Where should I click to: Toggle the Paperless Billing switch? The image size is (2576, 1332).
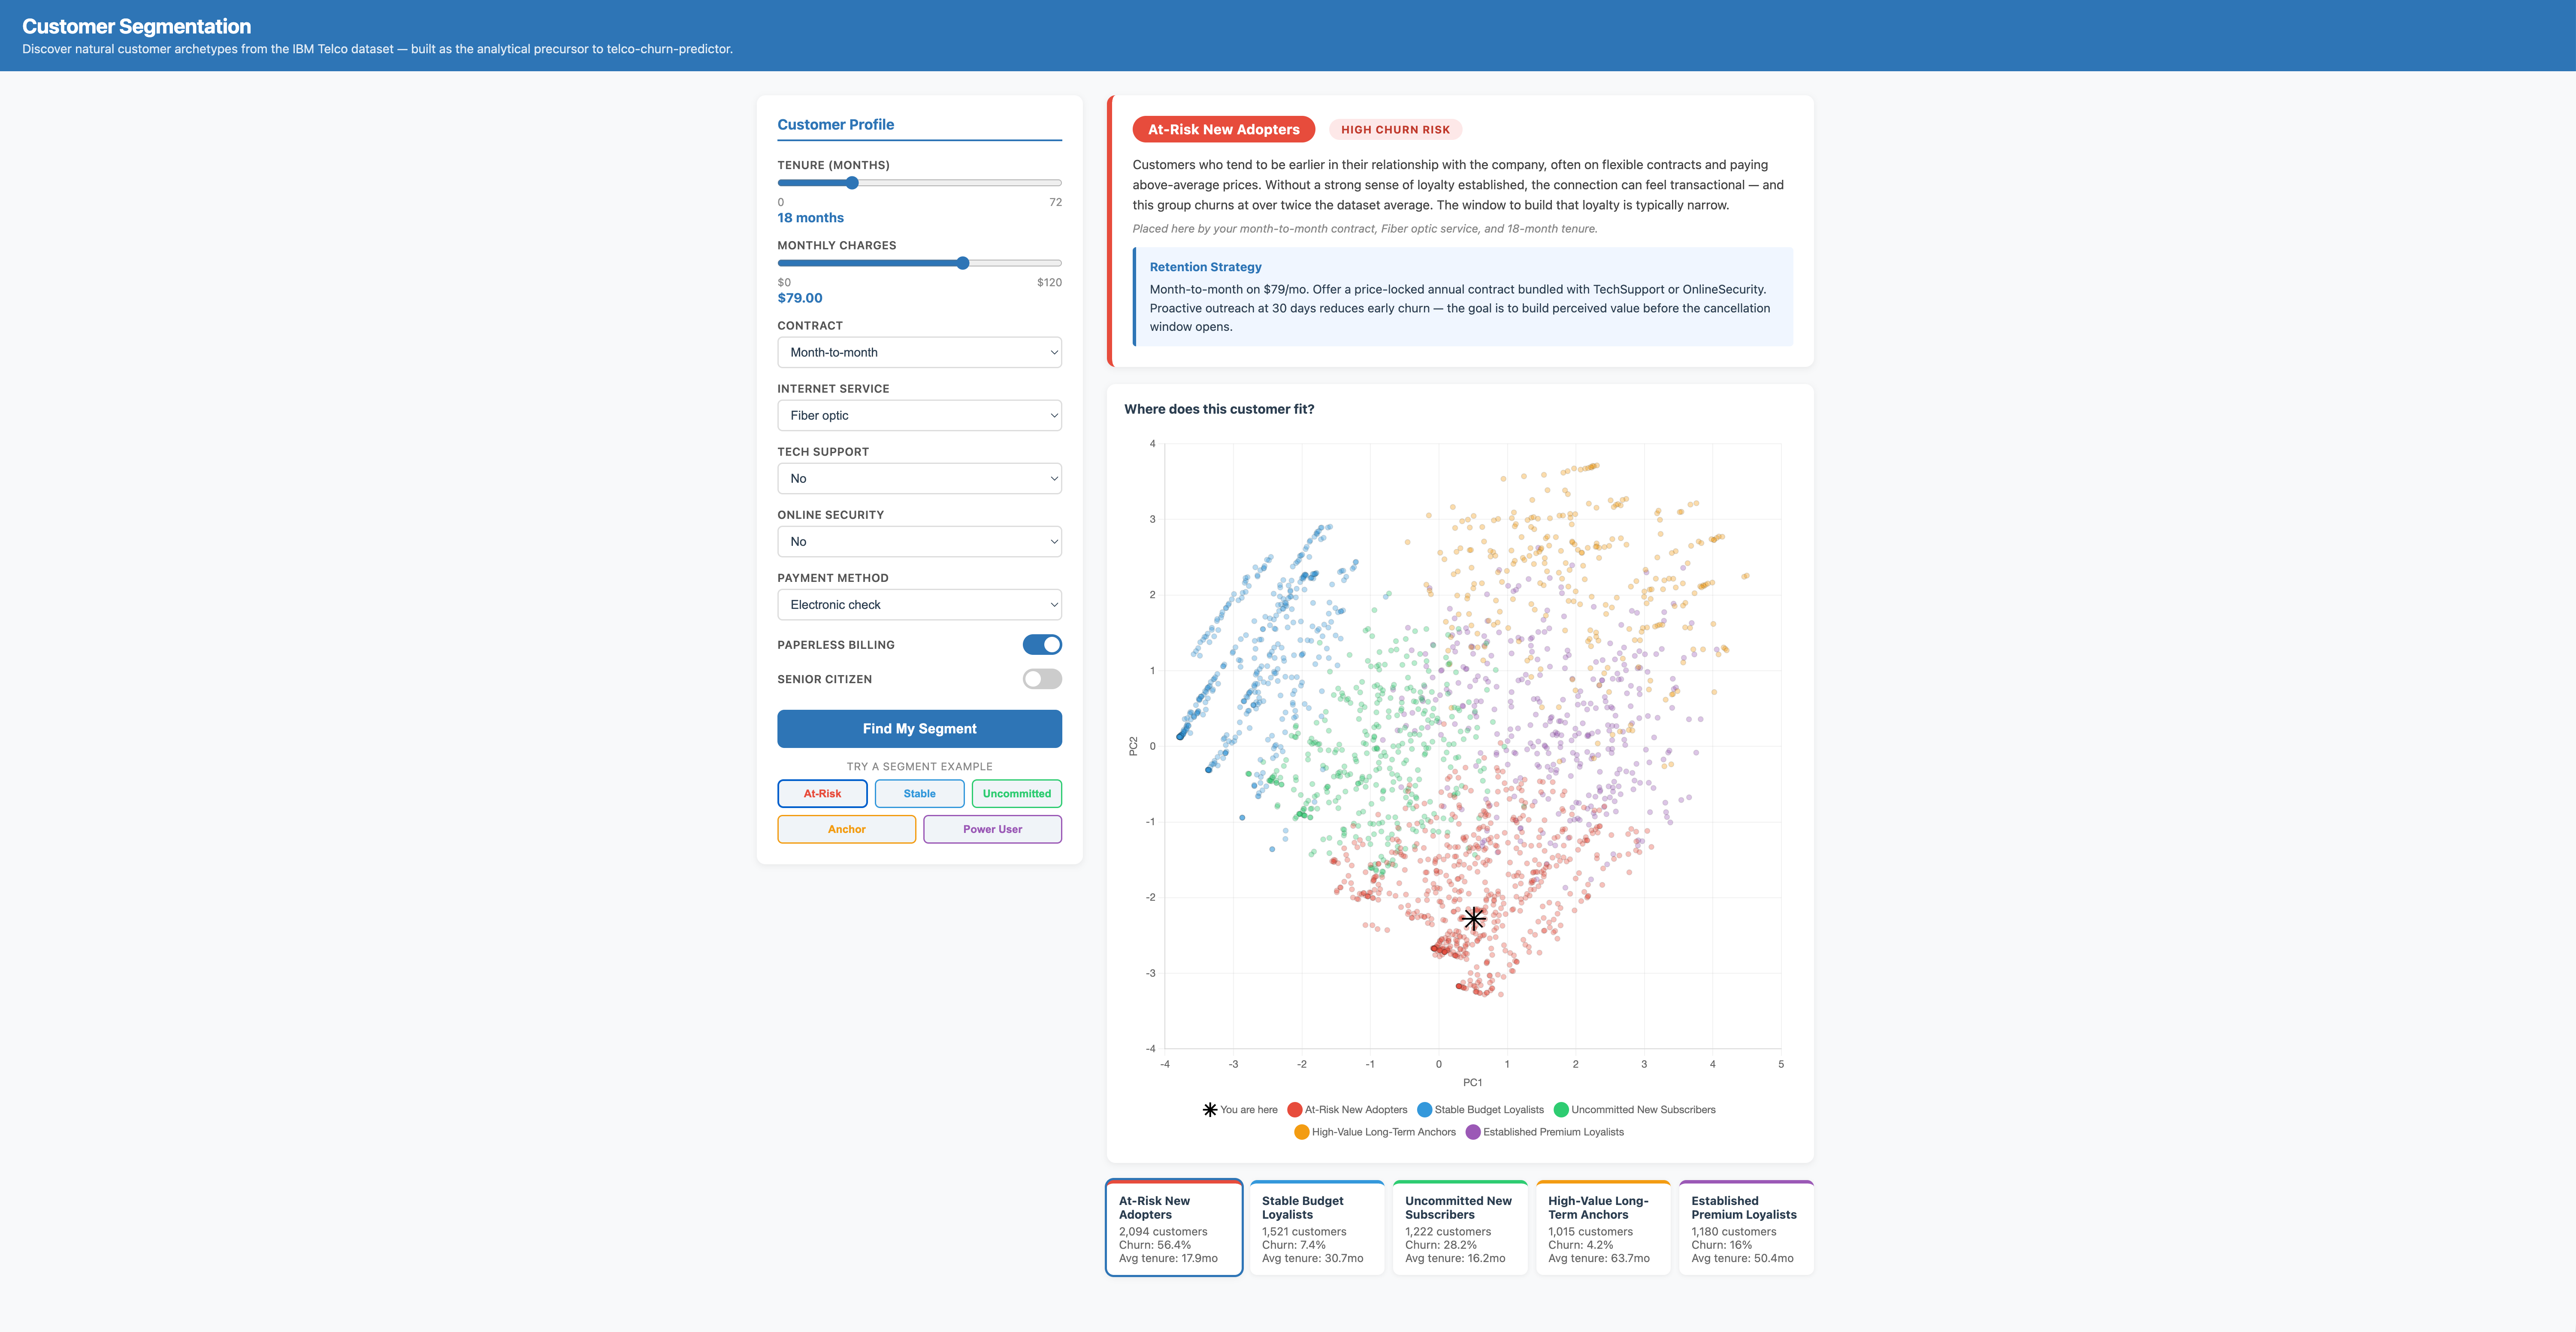pyautogui.click(x=1042, y=645)
